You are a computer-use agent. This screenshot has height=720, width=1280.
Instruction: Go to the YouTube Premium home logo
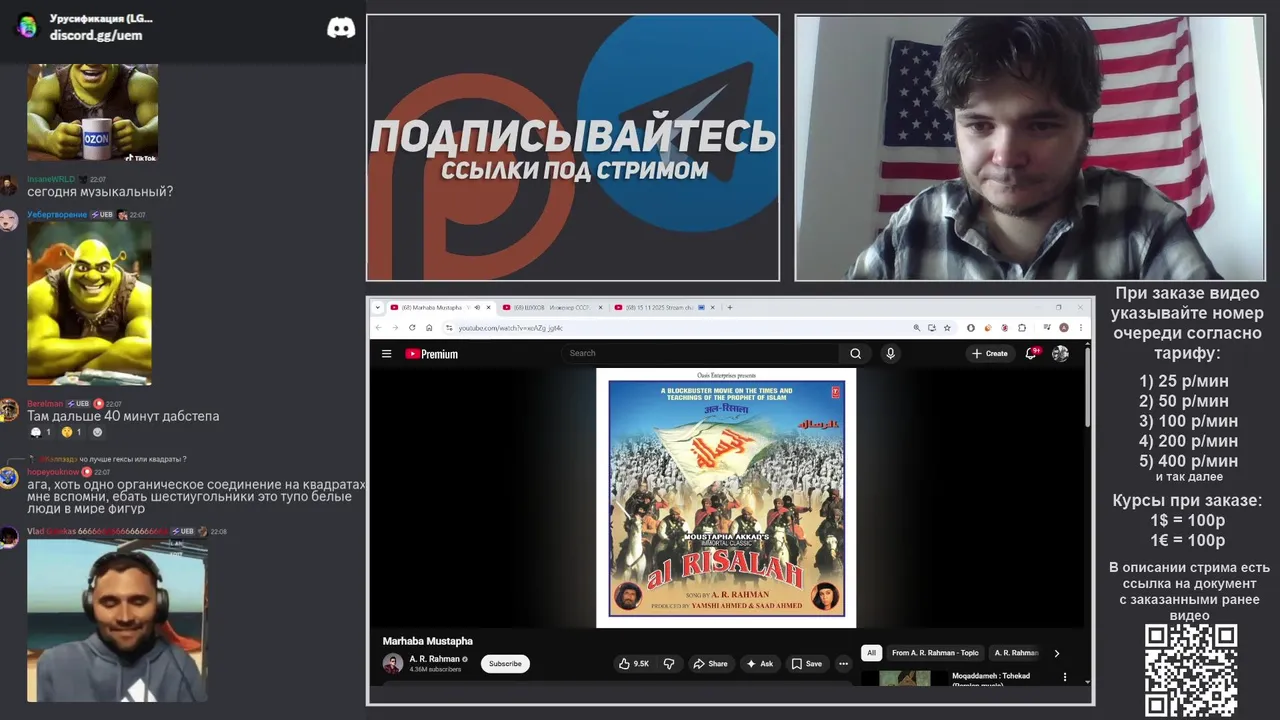pos(431,354)
